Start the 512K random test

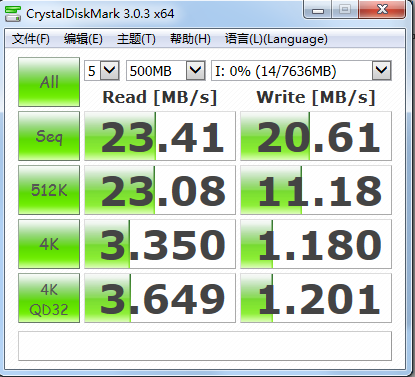[49, 190]
